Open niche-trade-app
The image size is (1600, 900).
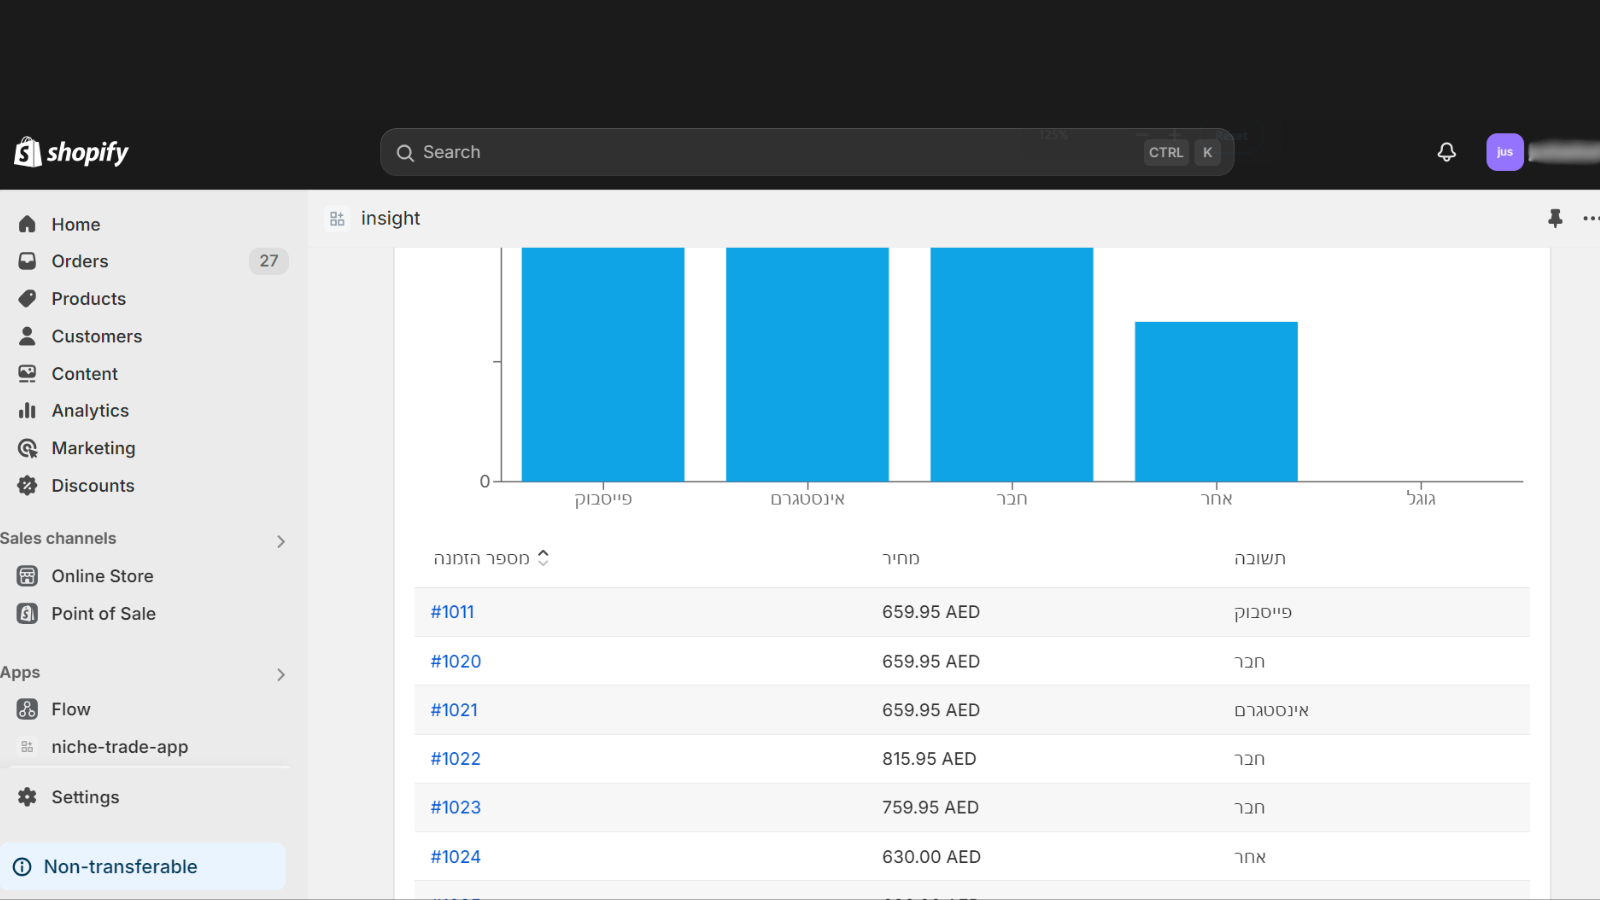(x=120, y=747)
